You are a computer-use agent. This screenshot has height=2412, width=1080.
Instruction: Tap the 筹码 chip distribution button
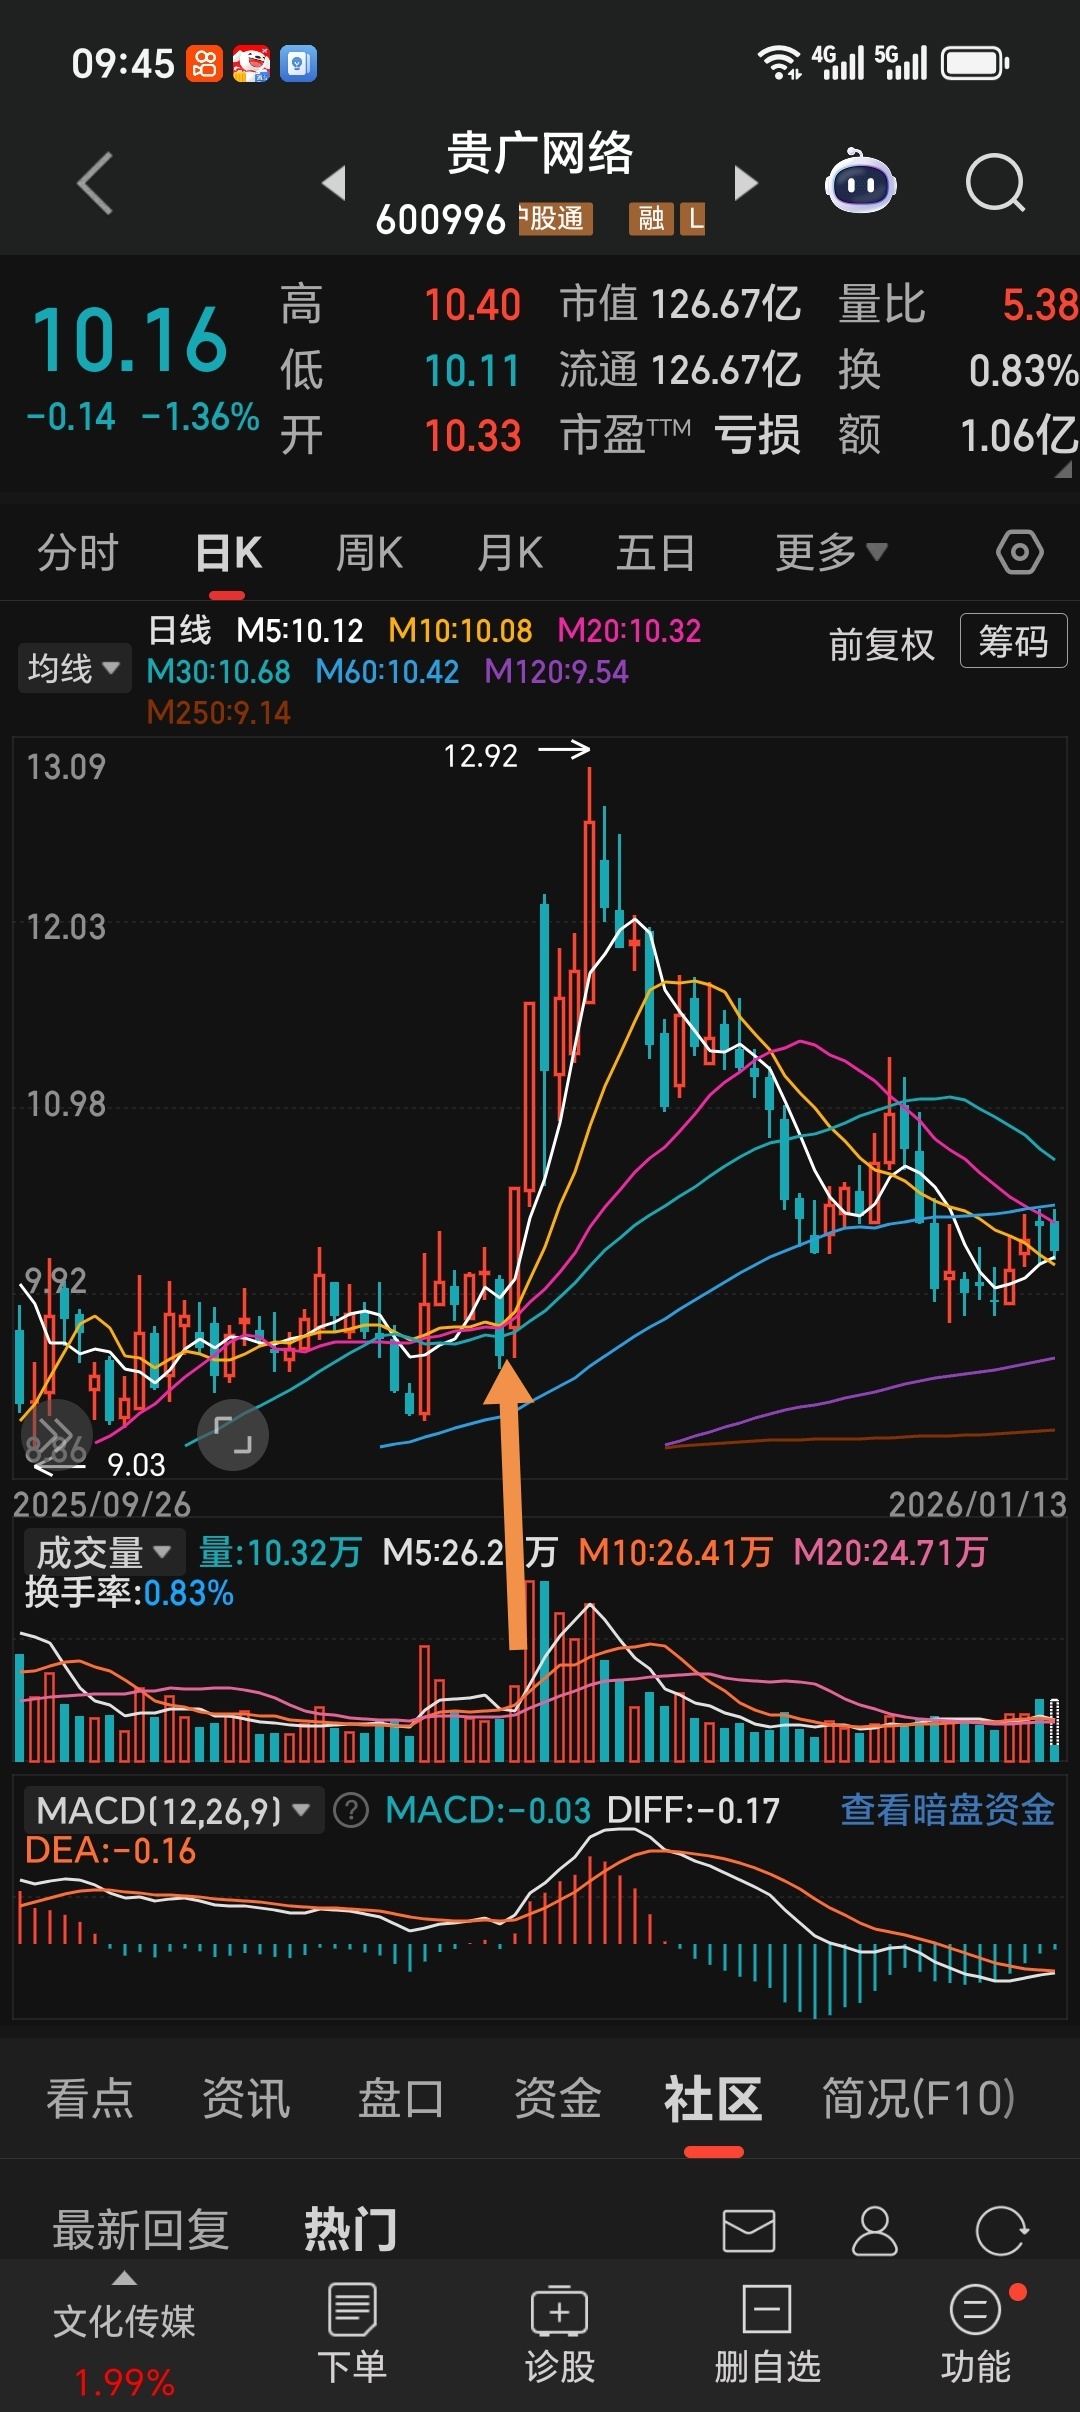point(1013,641)
